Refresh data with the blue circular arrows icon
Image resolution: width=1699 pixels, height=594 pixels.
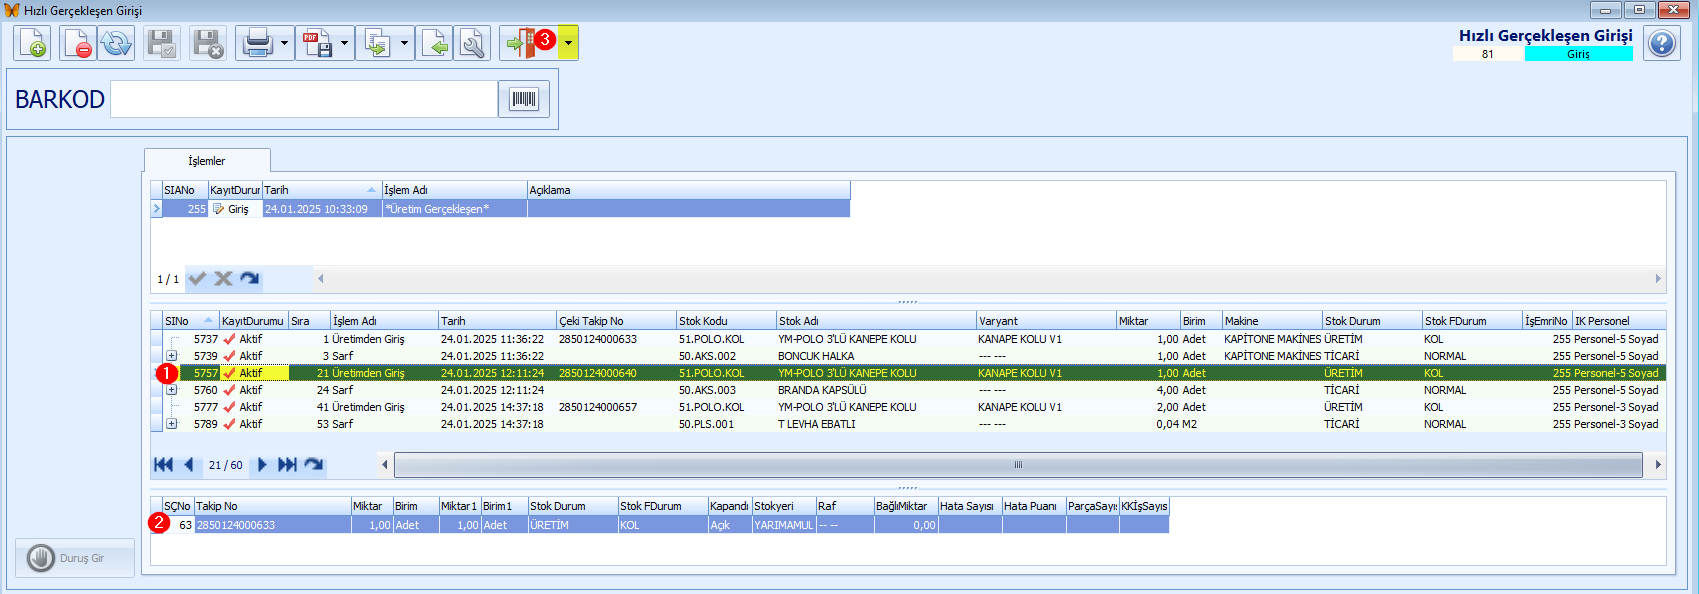(x=116, y=43)
